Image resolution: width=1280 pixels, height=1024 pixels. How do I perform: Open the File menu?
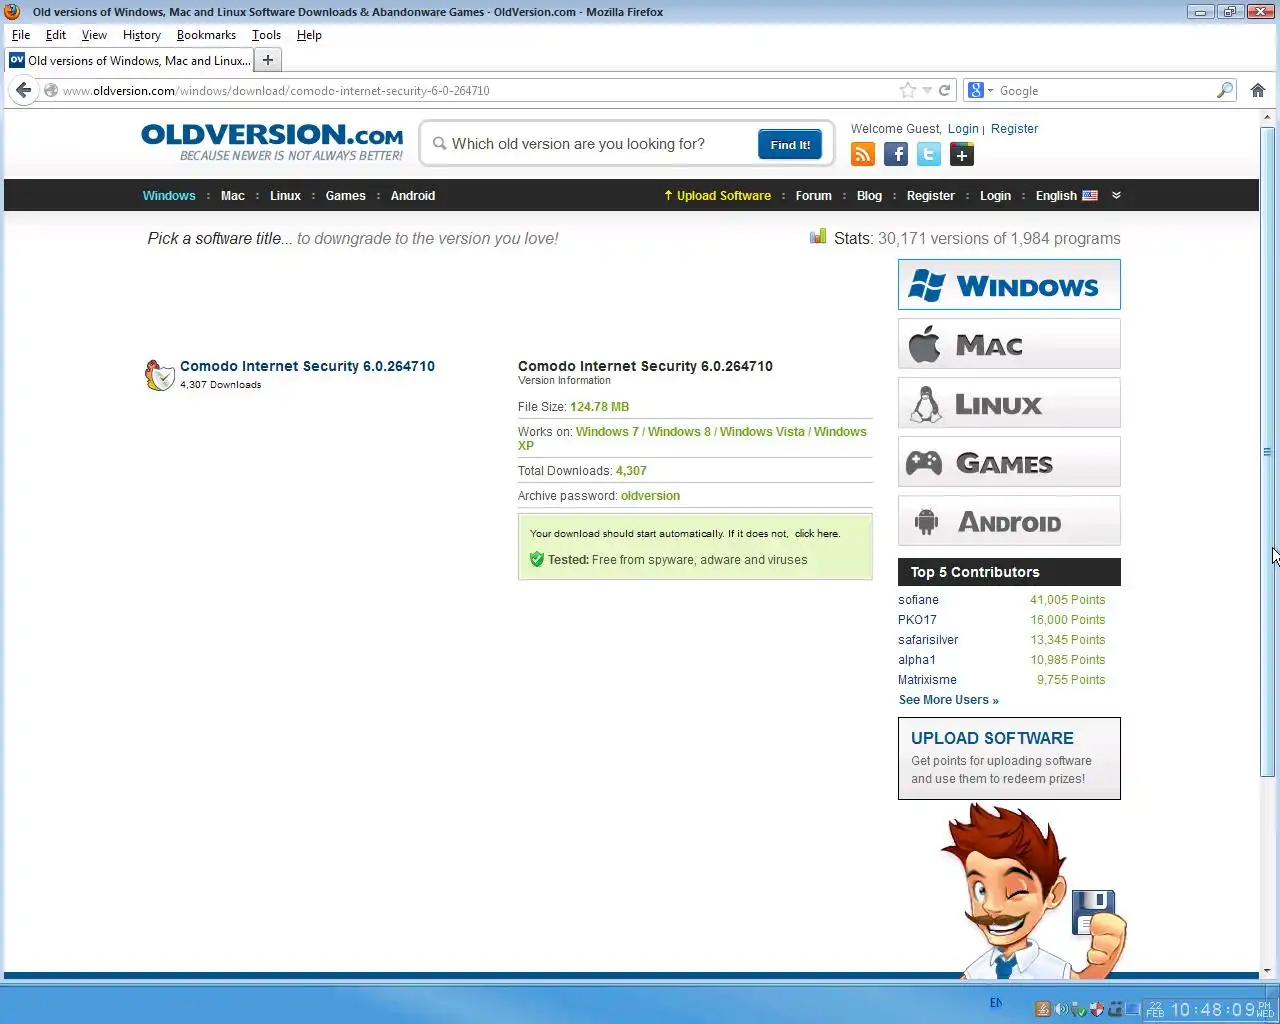(21, 35)
